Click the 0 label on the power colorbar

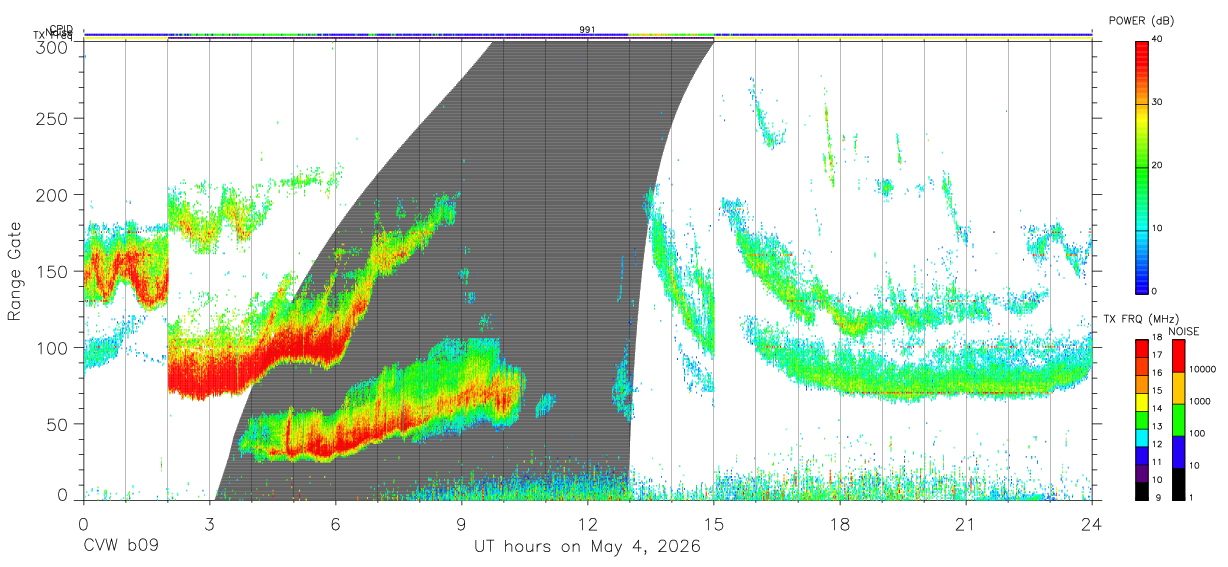point(1156,291)
